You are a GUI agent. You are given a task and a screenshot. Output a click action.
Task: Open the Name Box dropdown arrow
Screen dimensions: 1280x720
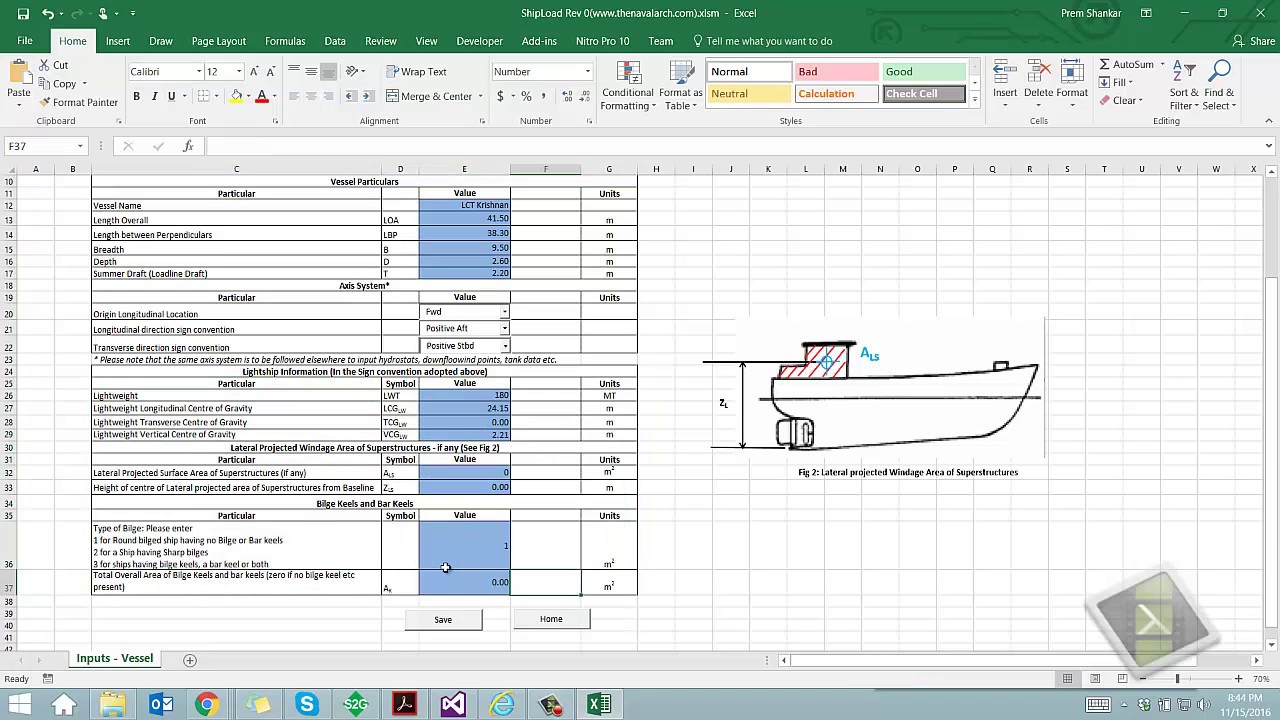80,146
